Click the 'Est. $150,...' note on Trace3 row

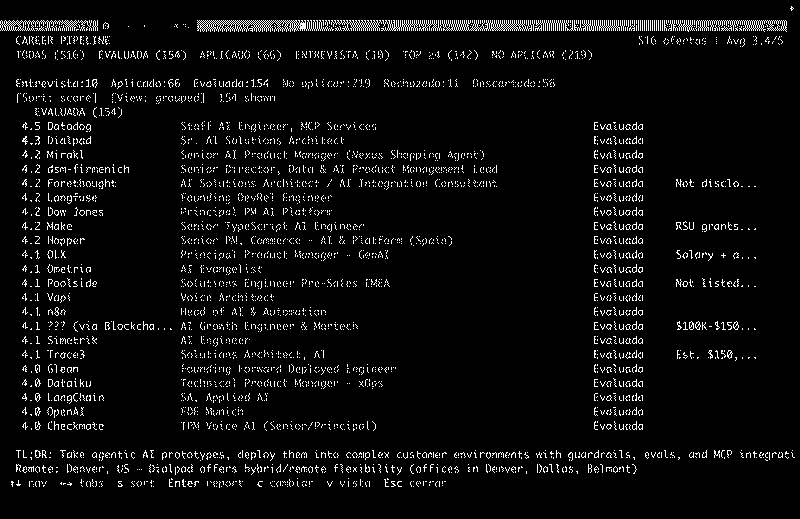(x=716, y=355)
